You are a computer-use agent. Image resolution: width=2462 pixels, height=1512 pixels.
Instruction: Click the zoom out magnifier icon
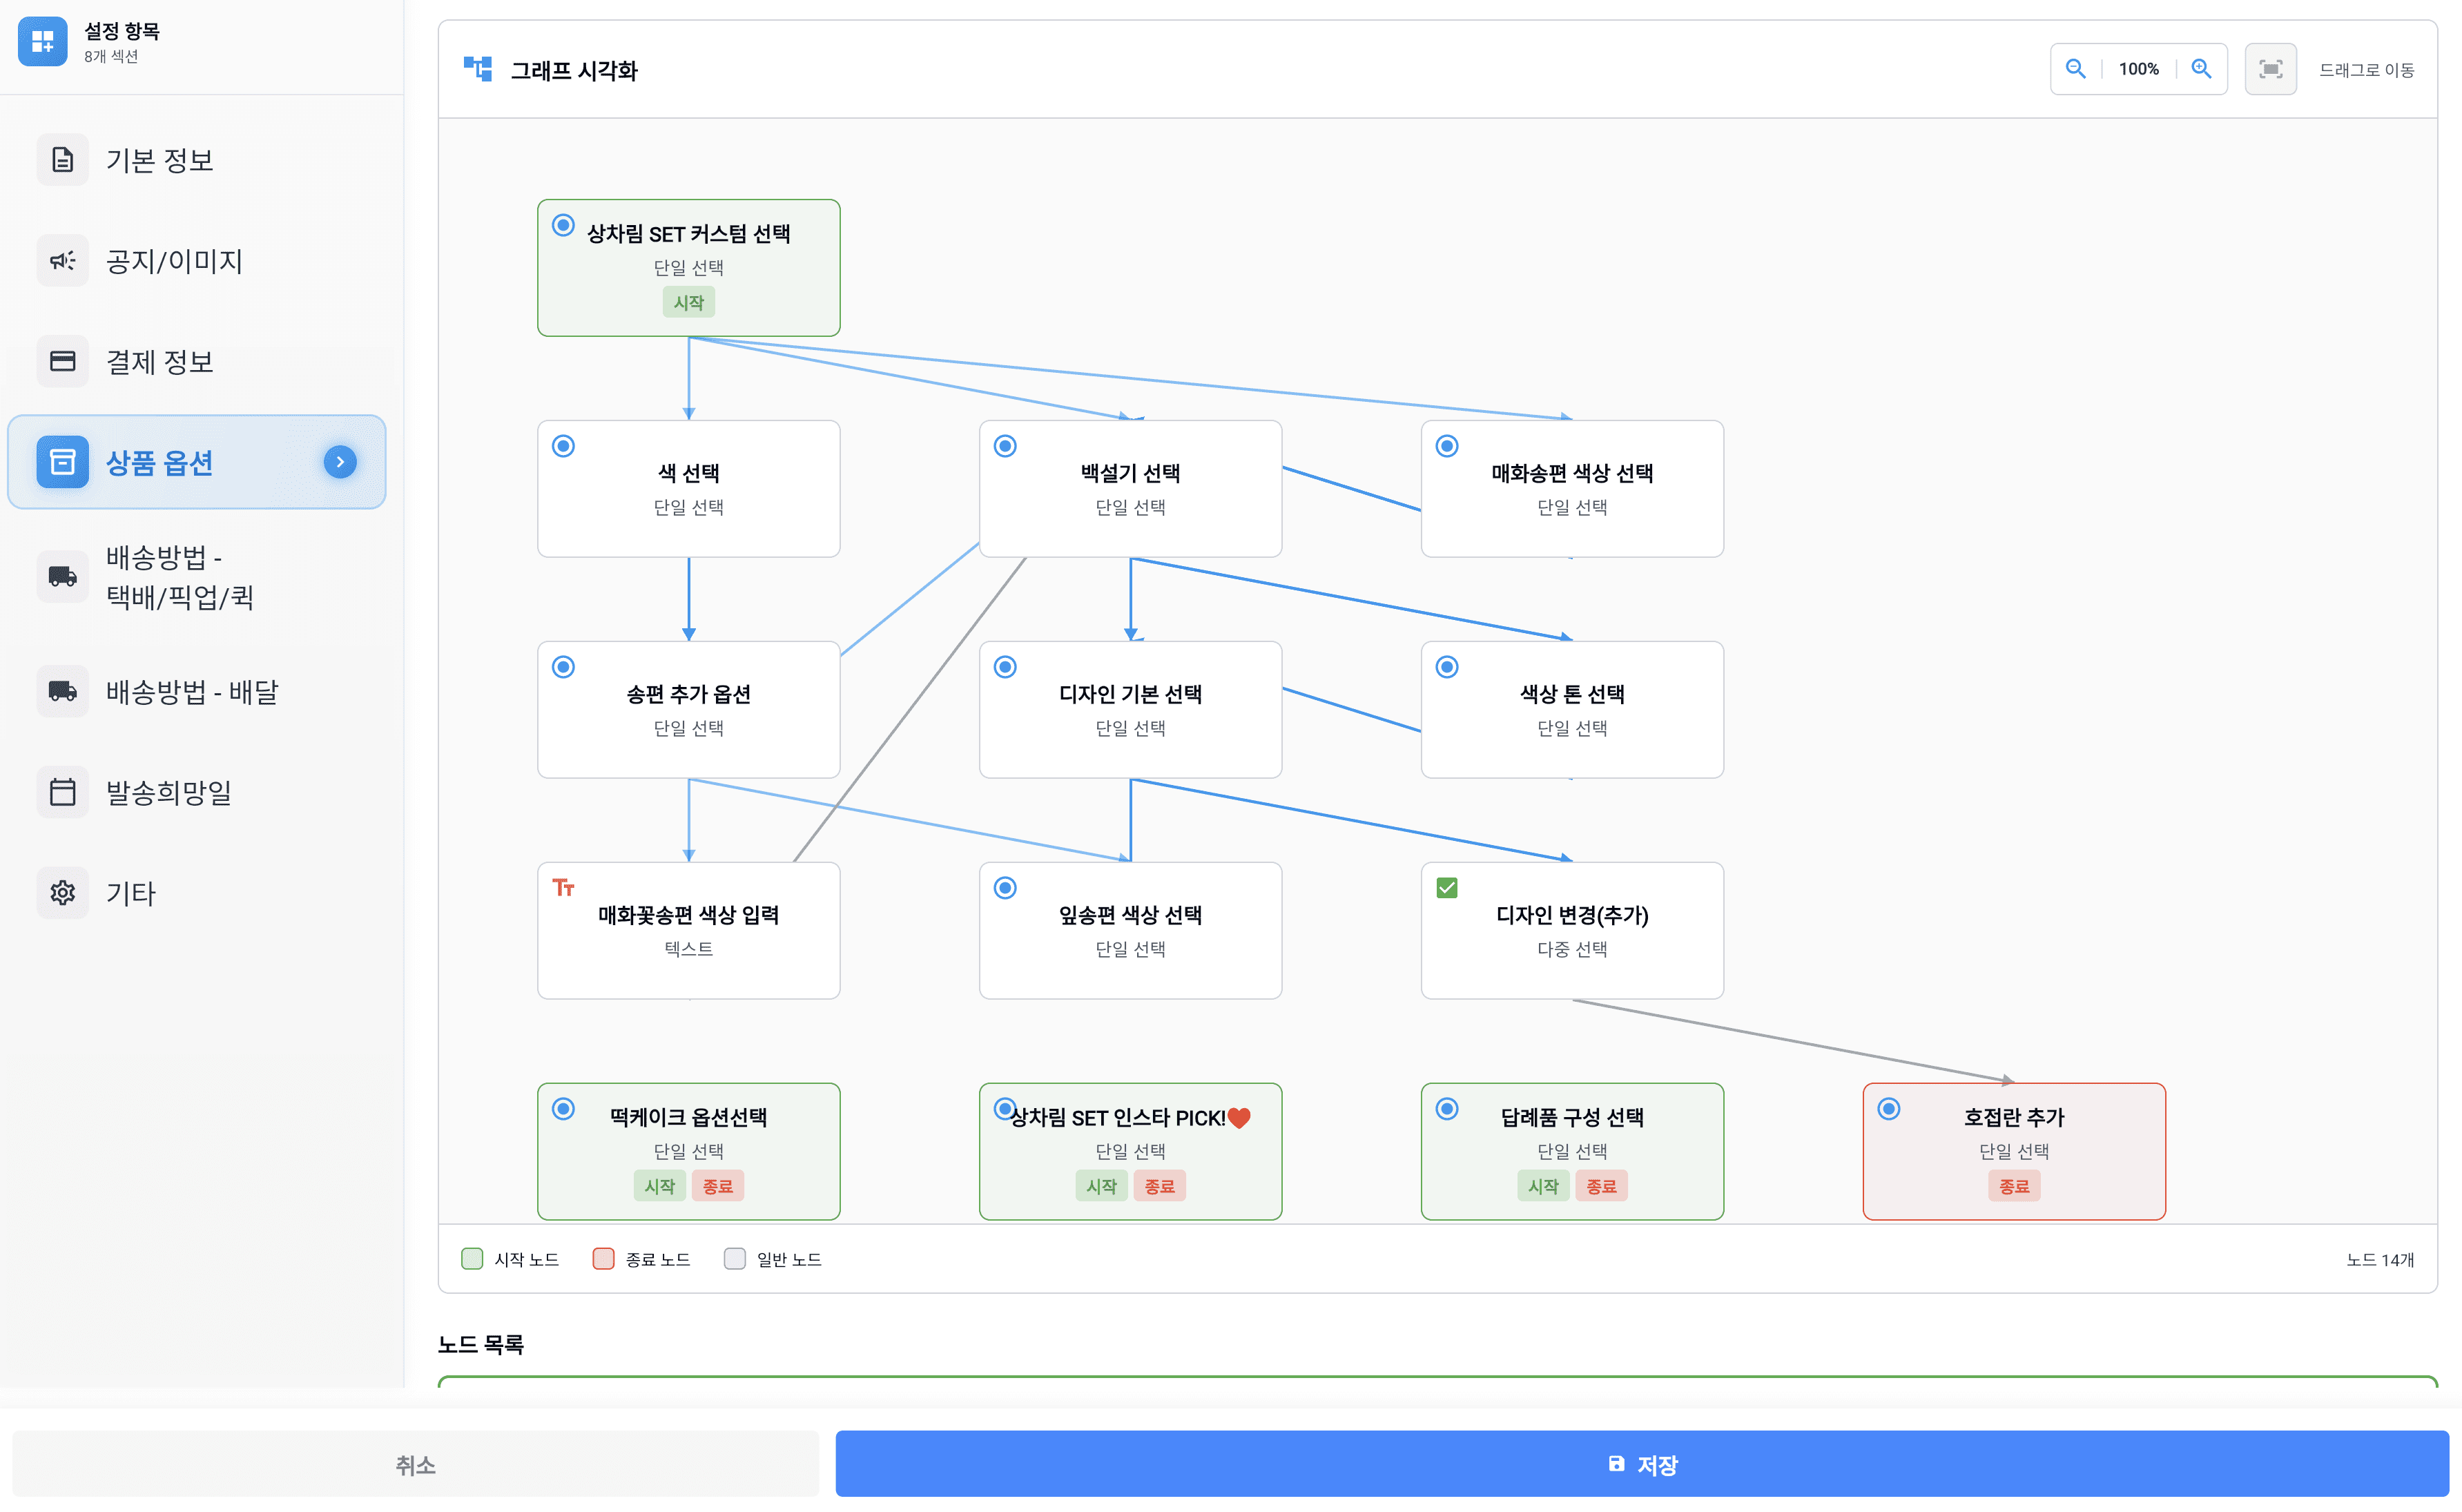tap(2075, 69)
